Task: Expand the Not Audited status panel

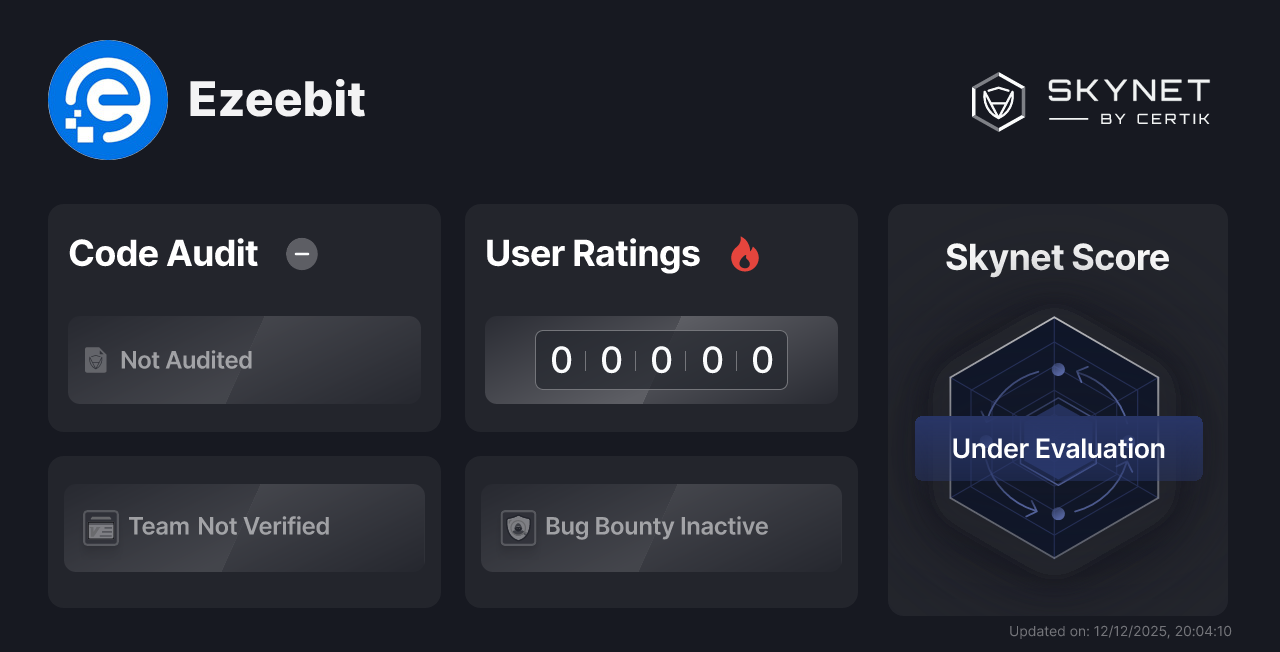Action: pyautogui.click(x=244, y=360)
